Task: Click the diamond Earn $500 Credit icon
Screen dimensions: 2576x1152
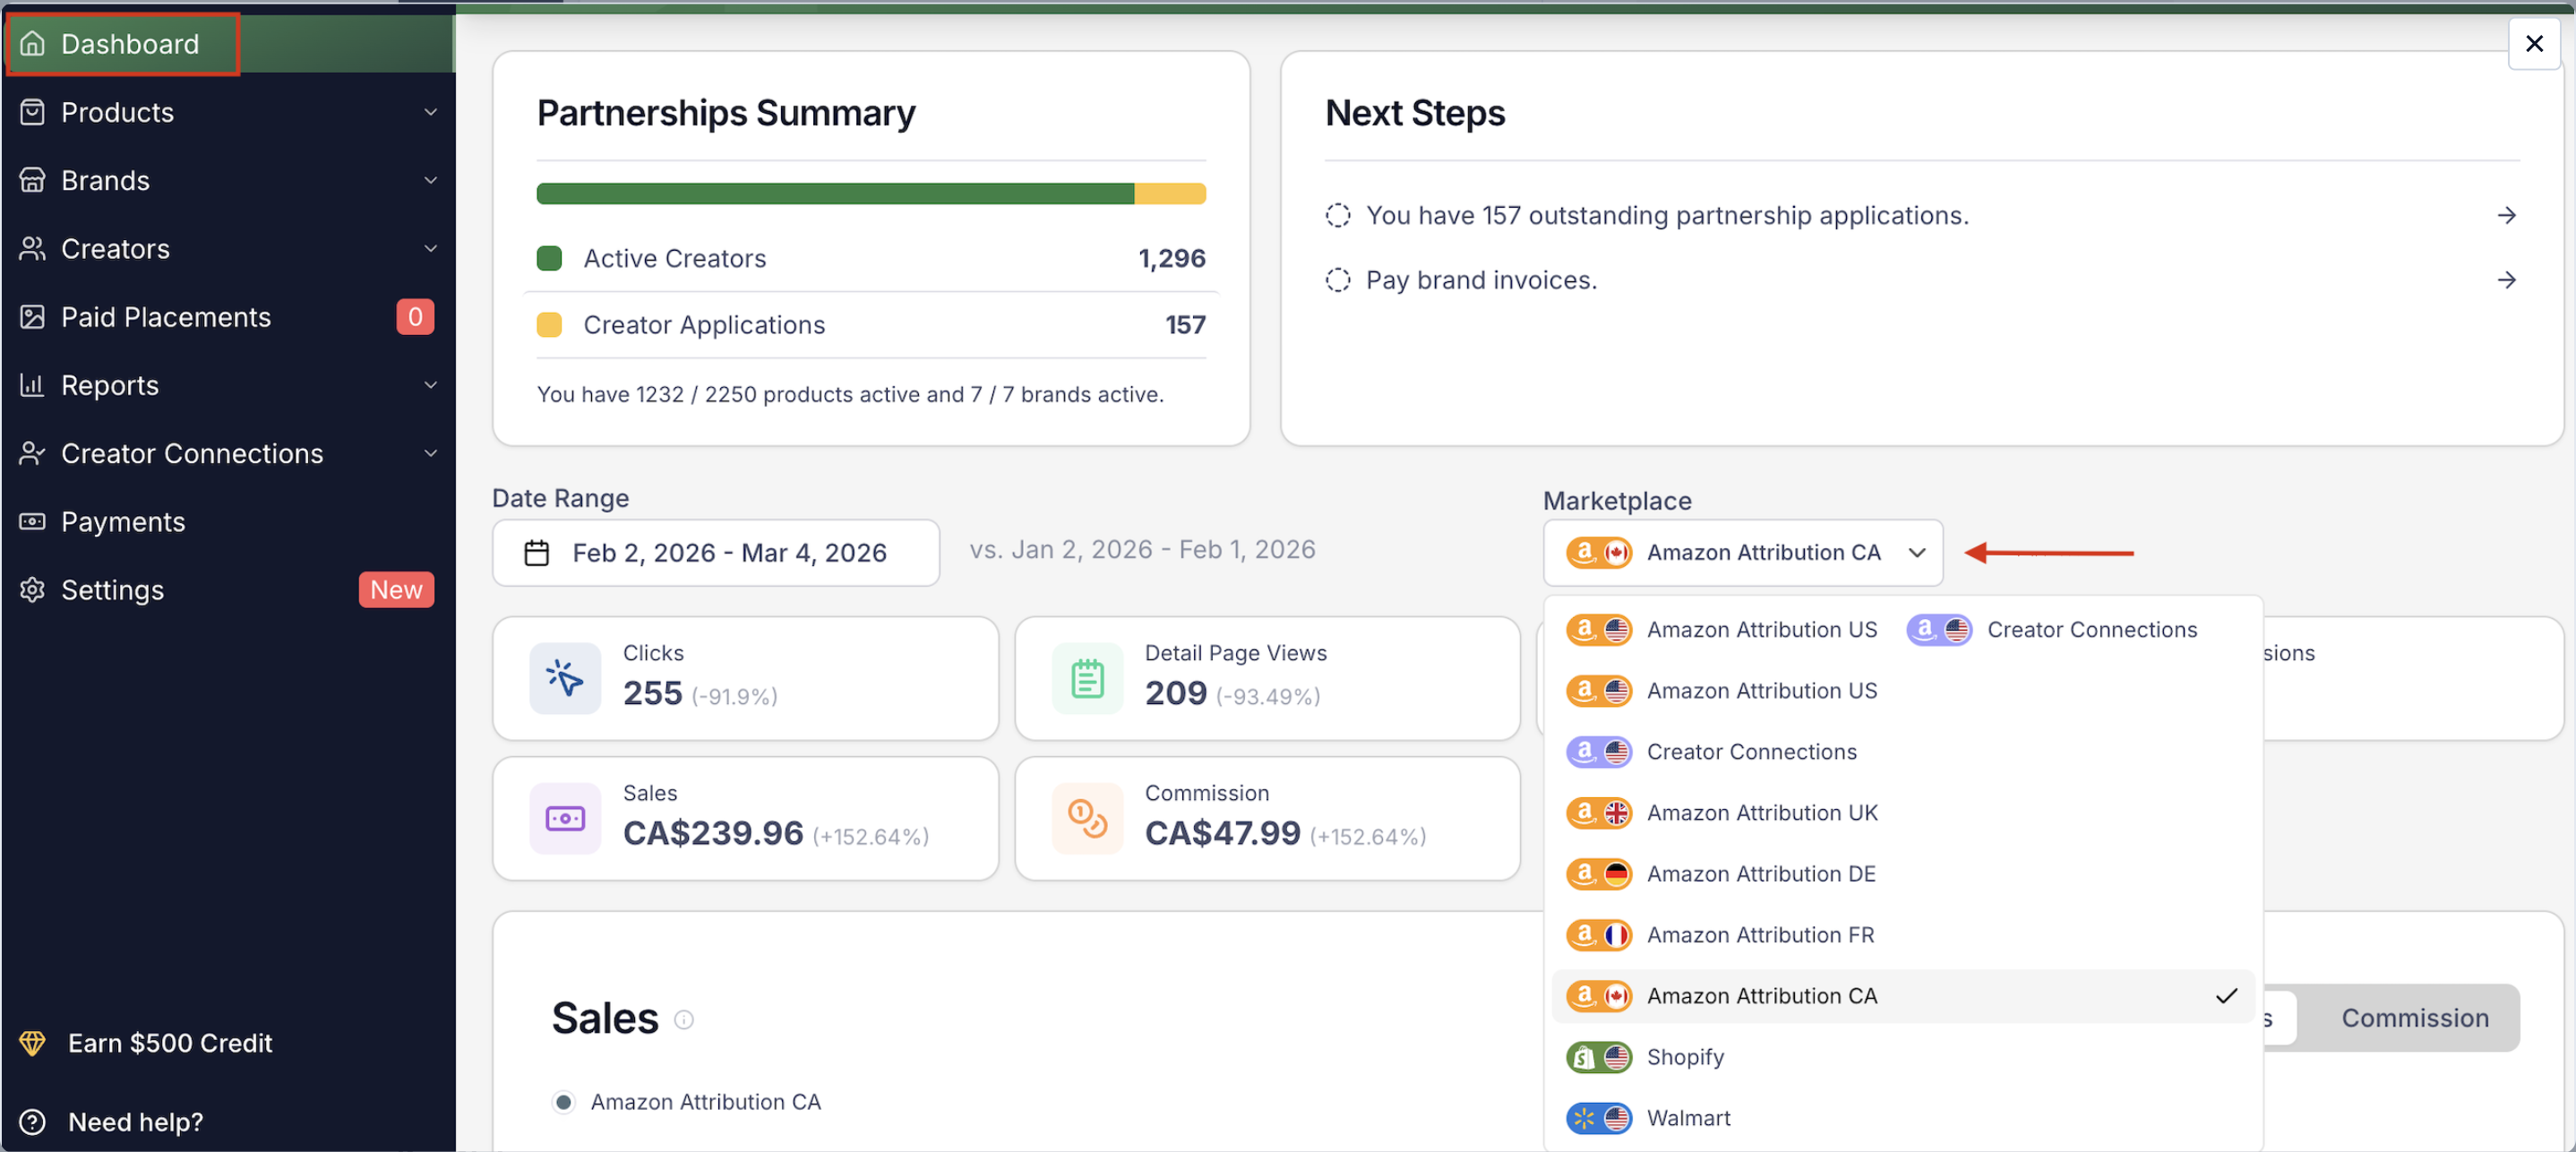Action: point(32,1043)
